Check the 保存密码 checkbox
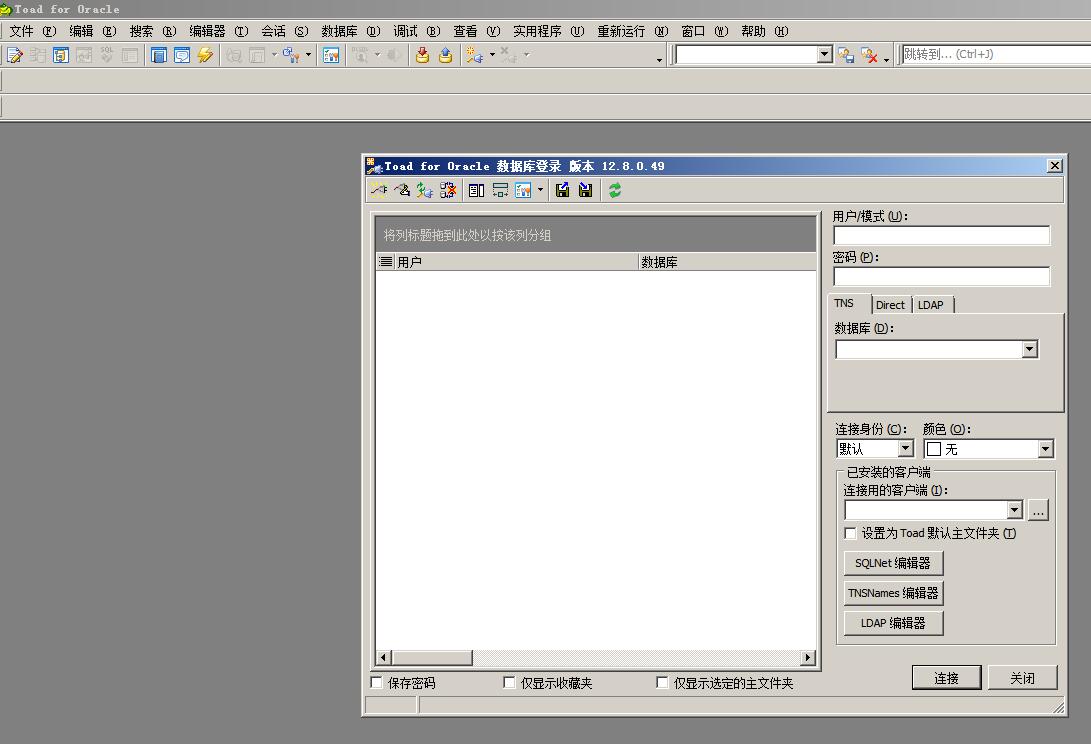This screenshot has width=1091, height=744. 376,682
